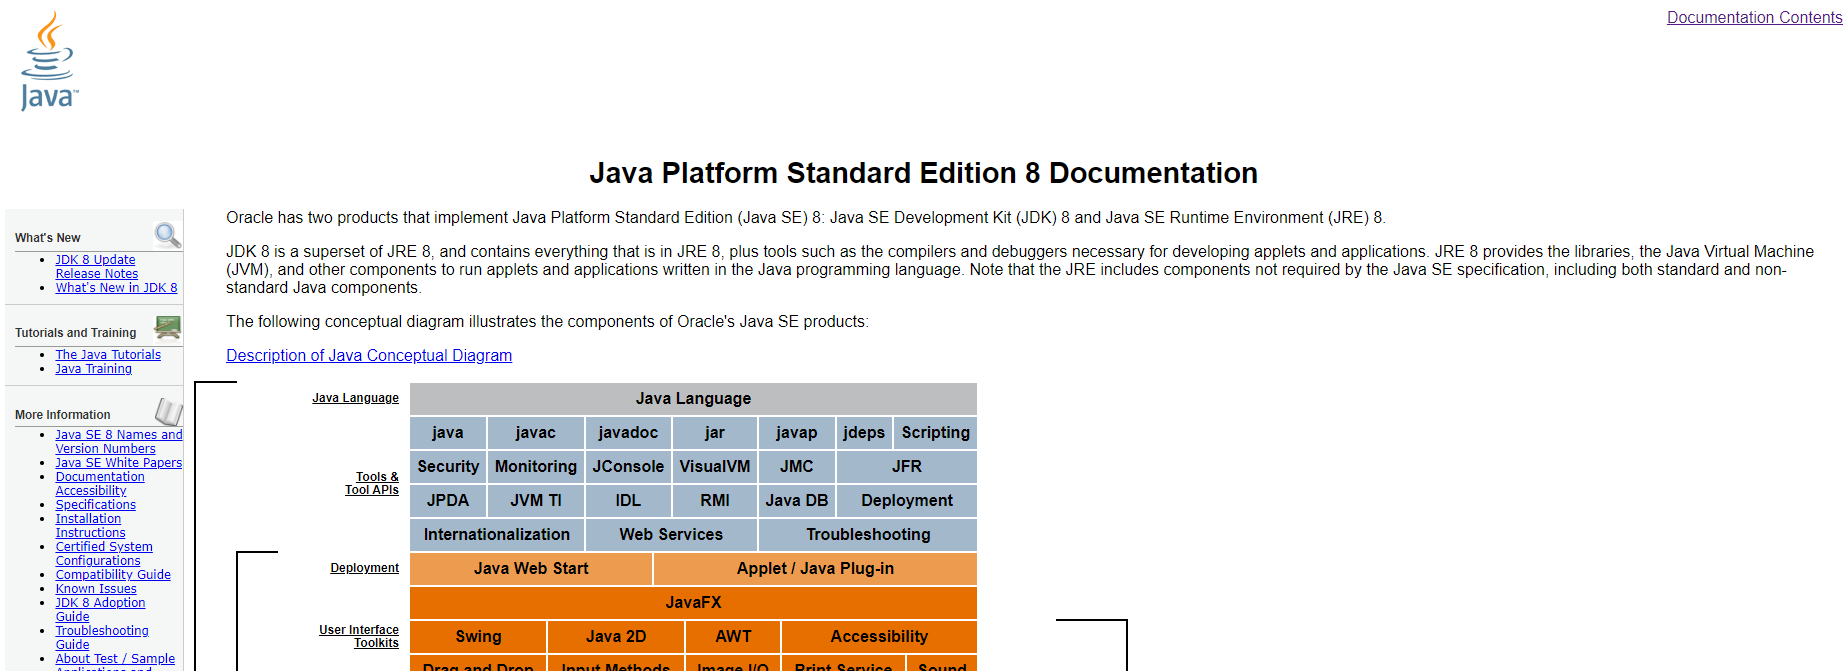Select the java tool cell

(448, 432)
